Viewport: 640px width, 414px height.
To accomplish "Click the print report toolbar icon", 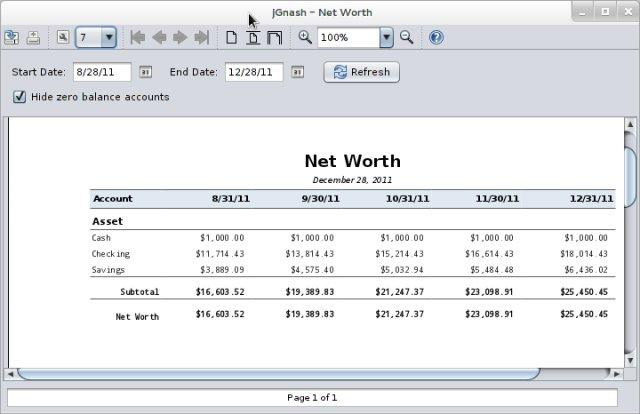I will pyautogui.click(x=33, y=38).
